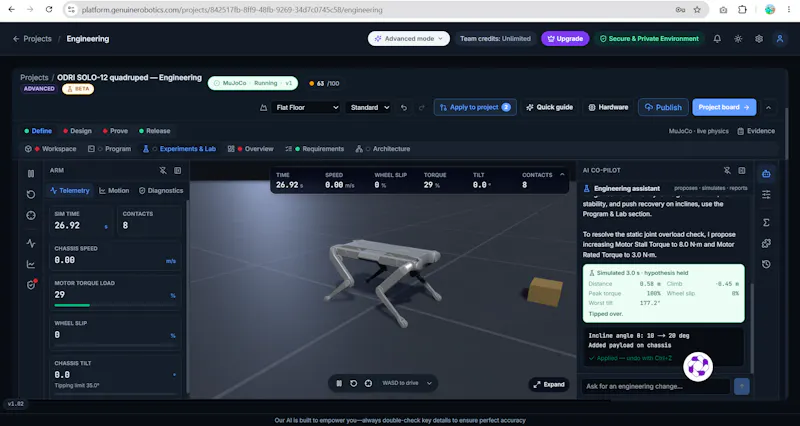The height and width of the screenshot is (426, 800).
Task: Open the sigma equations icon in right rail
Action: point(766,222)
